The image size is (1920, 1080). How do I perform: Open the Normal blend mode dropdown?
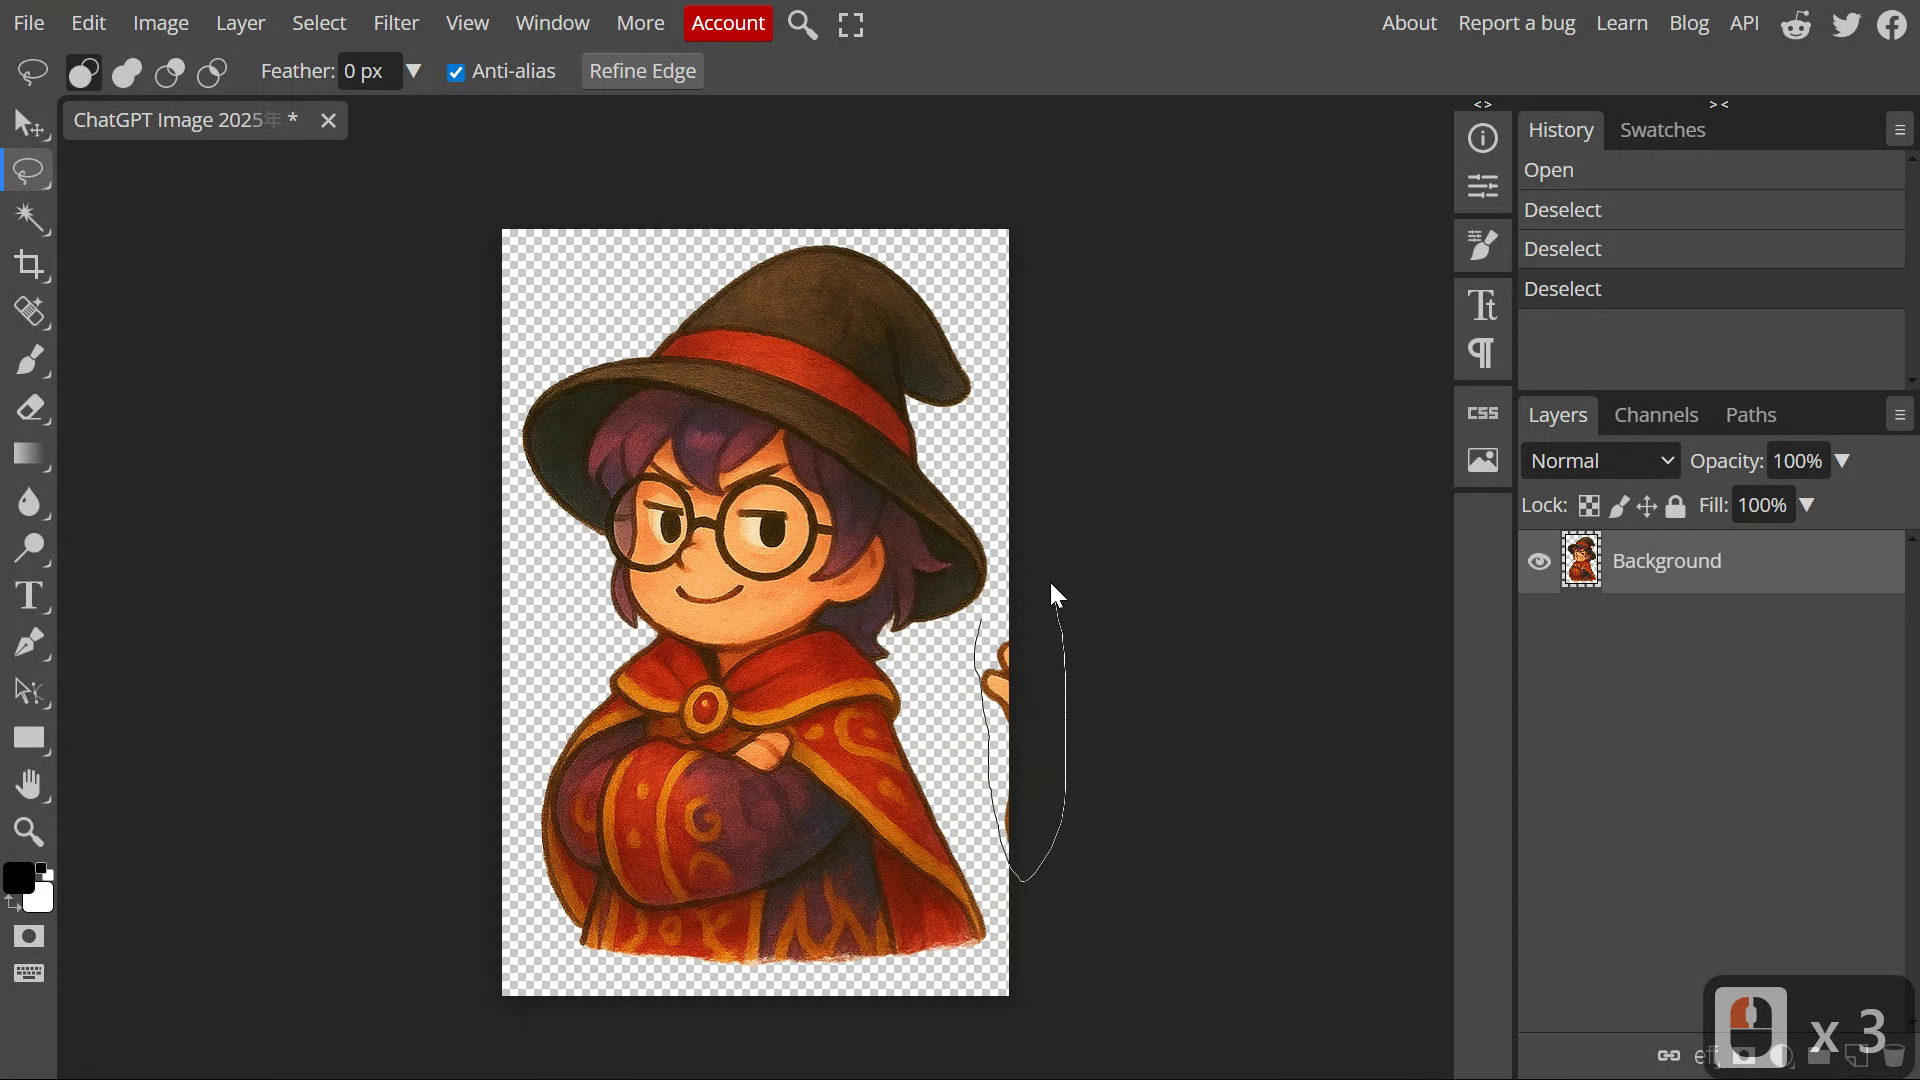[x=1600, y=461]
